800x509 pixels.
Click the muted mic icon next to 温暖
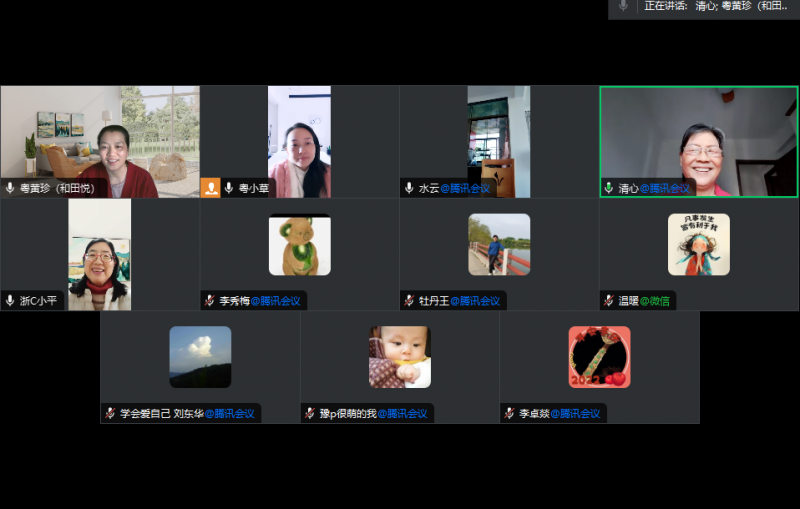pyautogui.click(x=608, y=301)
